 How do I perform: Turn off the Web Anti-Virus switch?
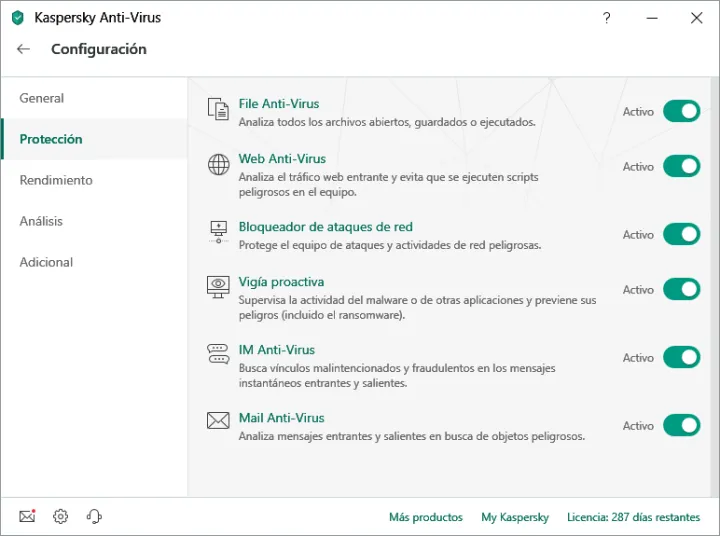click(x=681, y=166)
